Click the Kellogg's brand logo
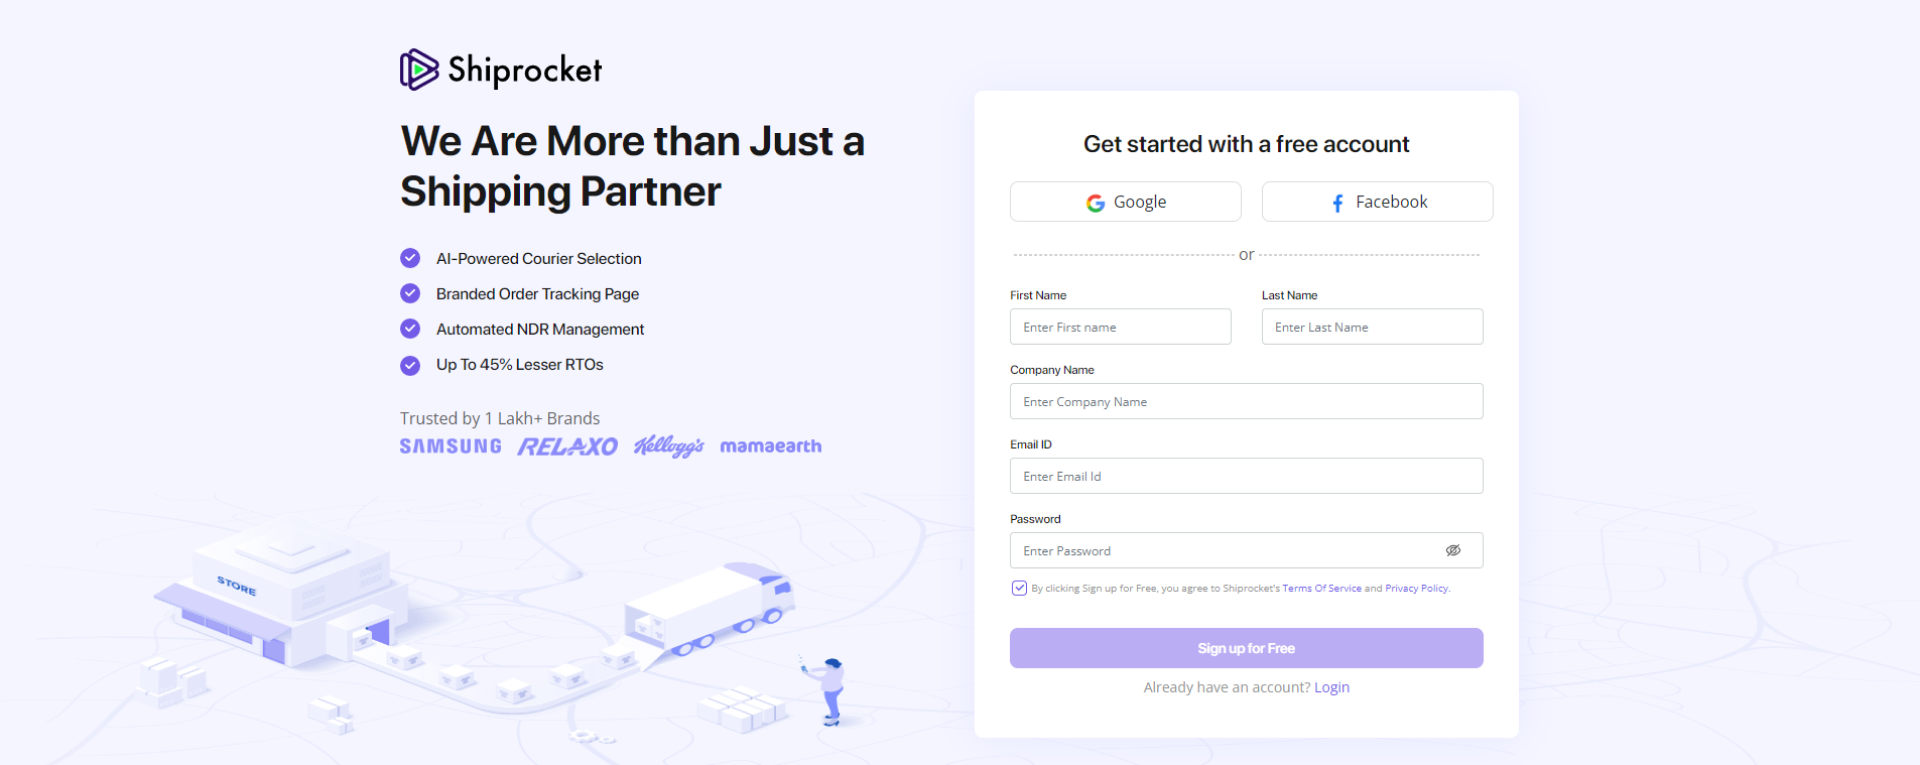The width and height of the screenshot is (1920, 765). click(669, 446)
